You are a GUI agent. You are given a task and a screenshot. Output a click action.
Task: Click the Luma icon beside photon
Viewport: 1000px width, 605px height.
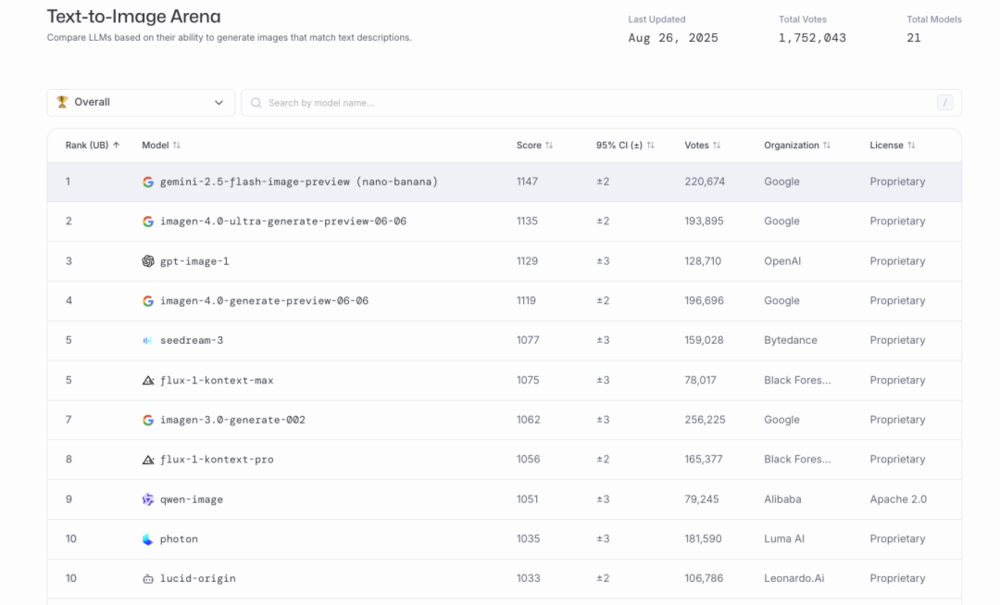click(148, 539)
